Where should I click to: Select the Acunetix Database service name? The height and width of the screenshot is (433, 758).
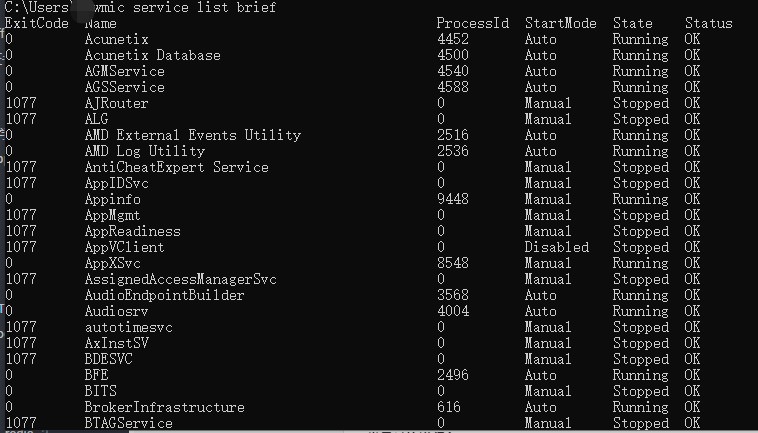point(152,55)
